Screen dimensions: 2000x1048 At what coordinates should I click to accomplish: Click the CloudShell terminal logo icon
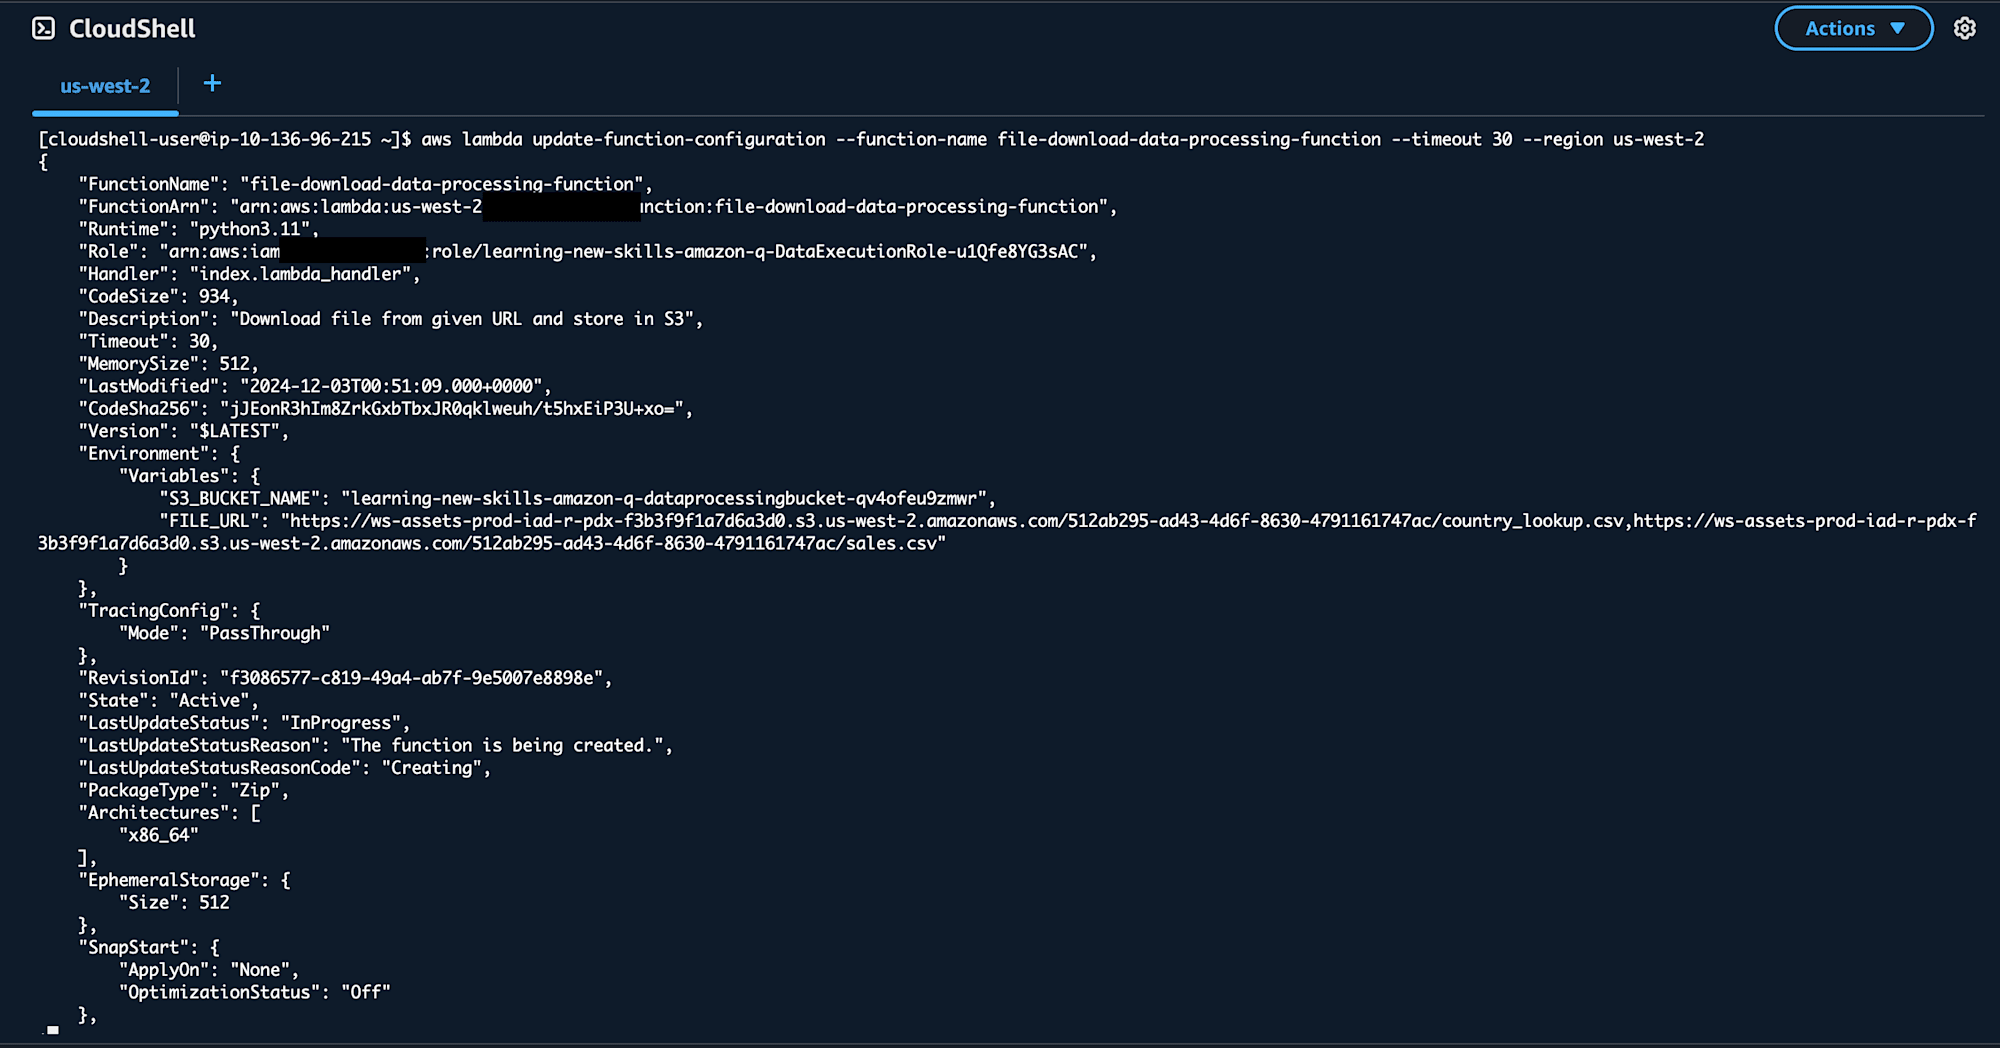coord(44,28)
